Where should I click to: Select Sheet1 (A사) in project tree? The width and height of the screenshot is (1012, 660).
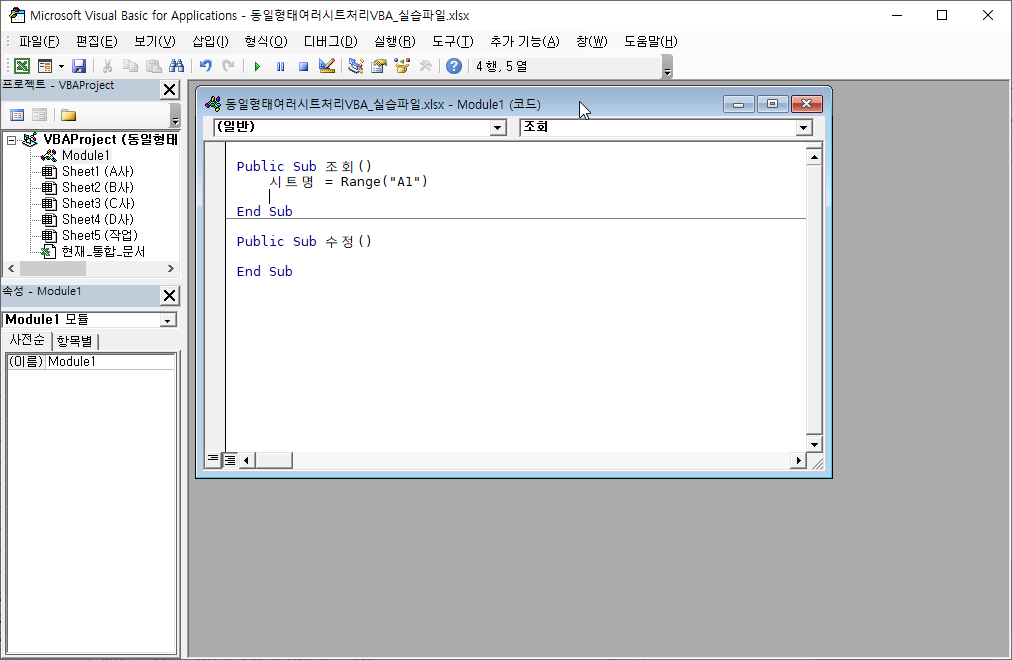tap(97, 171)
